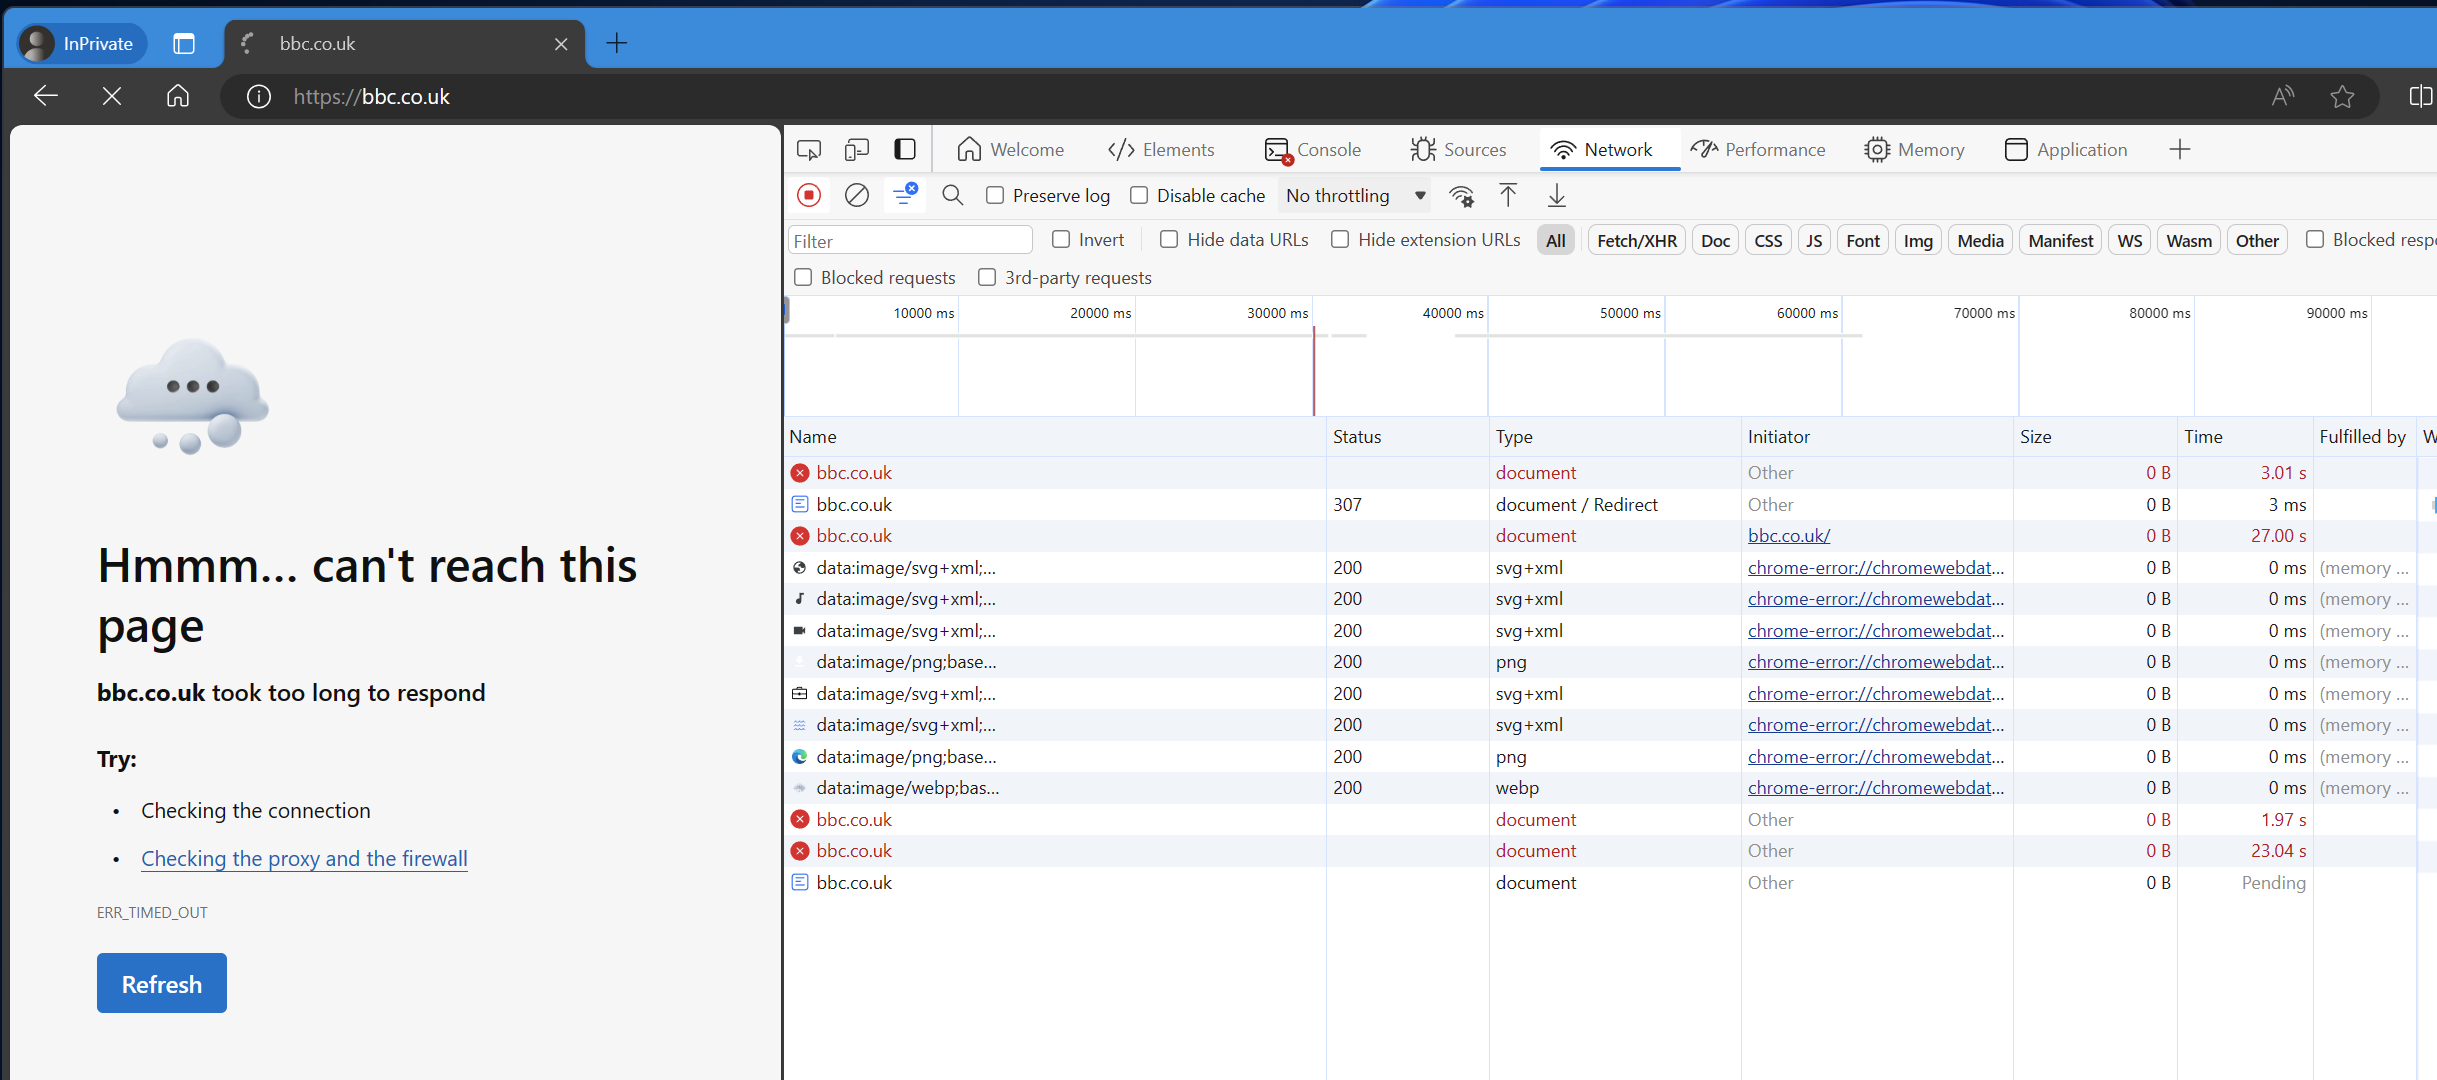The width and height of the screenshot is (2437, 1080).
Task: Export HAR file download icon
Action: click(x=1557, y=196)
